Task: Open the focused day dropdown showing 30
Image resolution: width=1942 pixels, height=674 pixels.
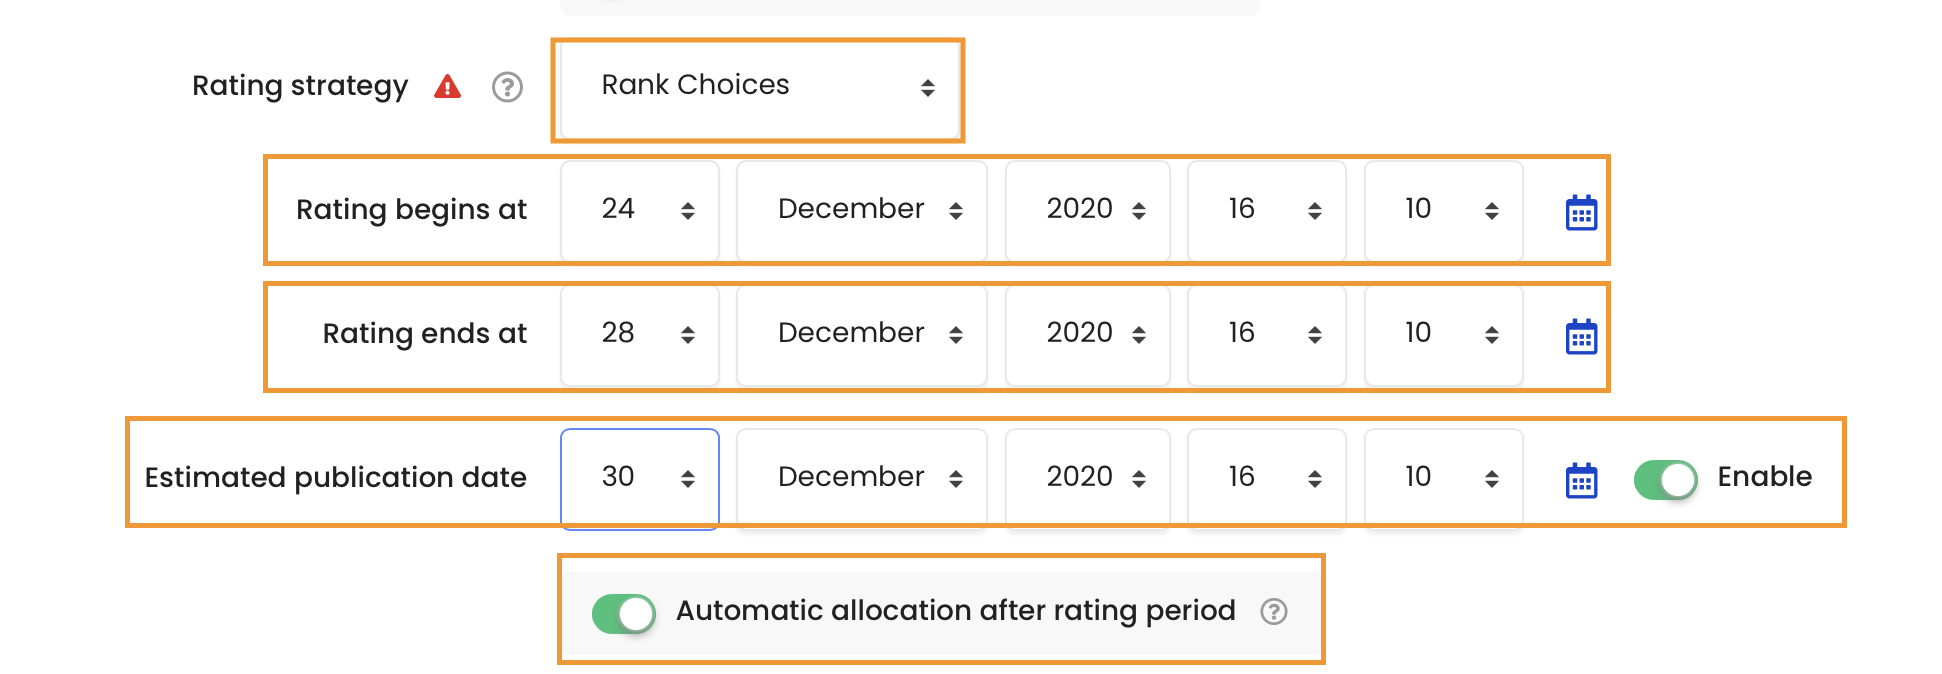Action: [640, 478]
